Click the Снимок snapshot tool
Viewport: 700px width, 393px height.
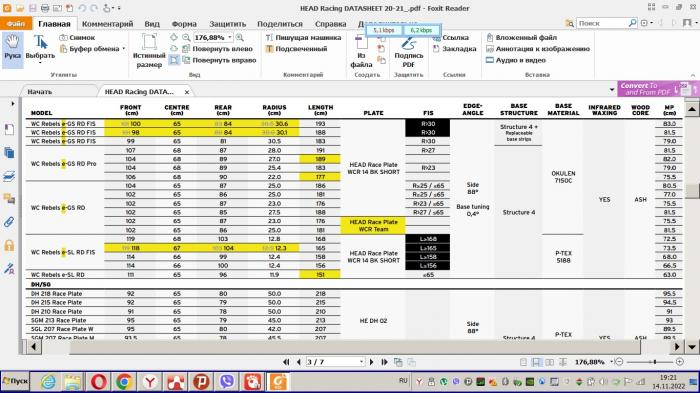click(77, 38)
